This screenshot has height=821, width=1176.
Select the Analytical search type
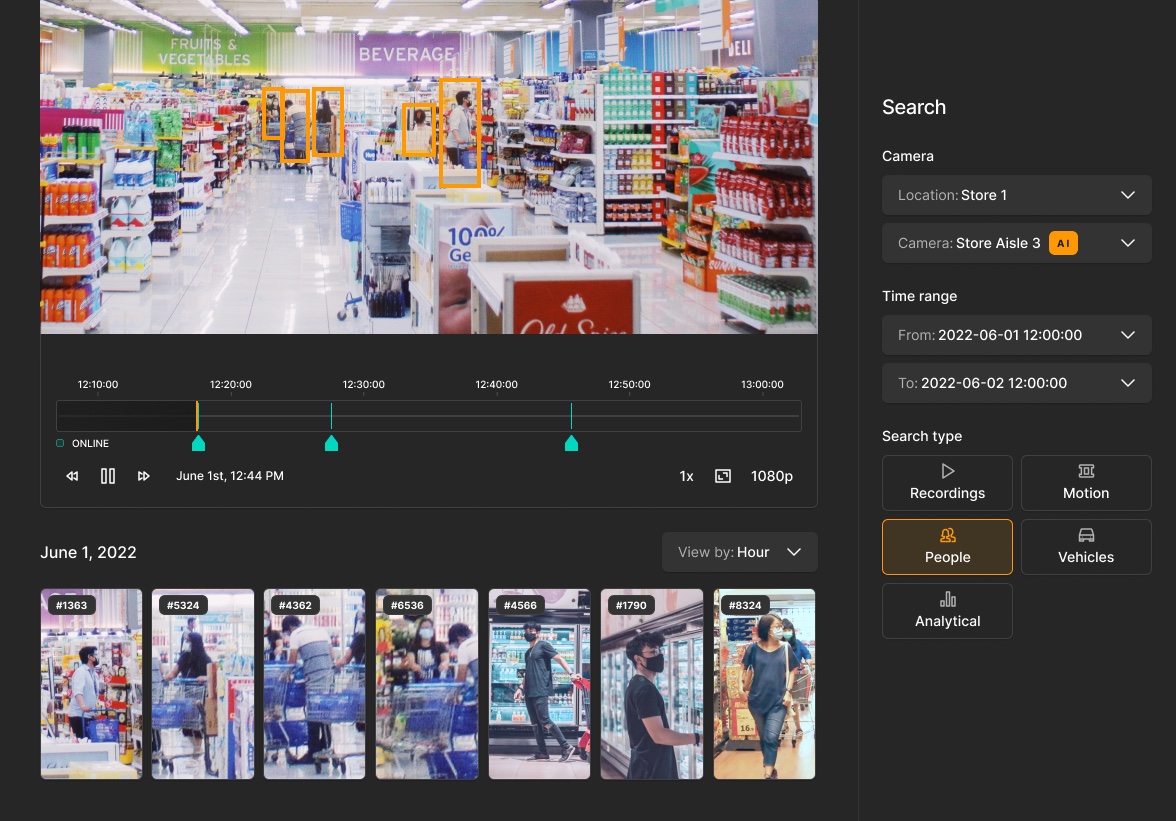(x=947, y=611)
